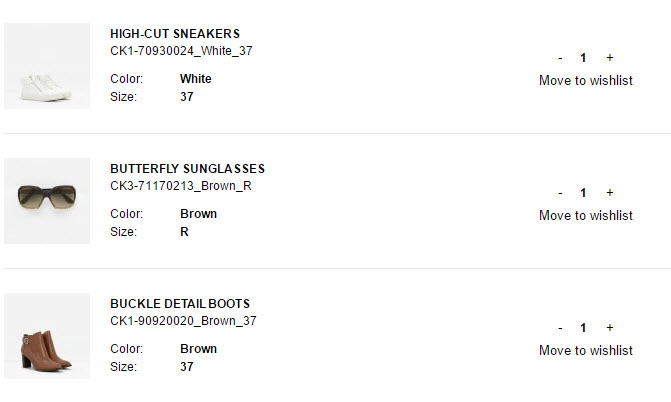671x402 pixels.
Task: Increase quantity of High-Cut Sneakers
Action: 610,58
